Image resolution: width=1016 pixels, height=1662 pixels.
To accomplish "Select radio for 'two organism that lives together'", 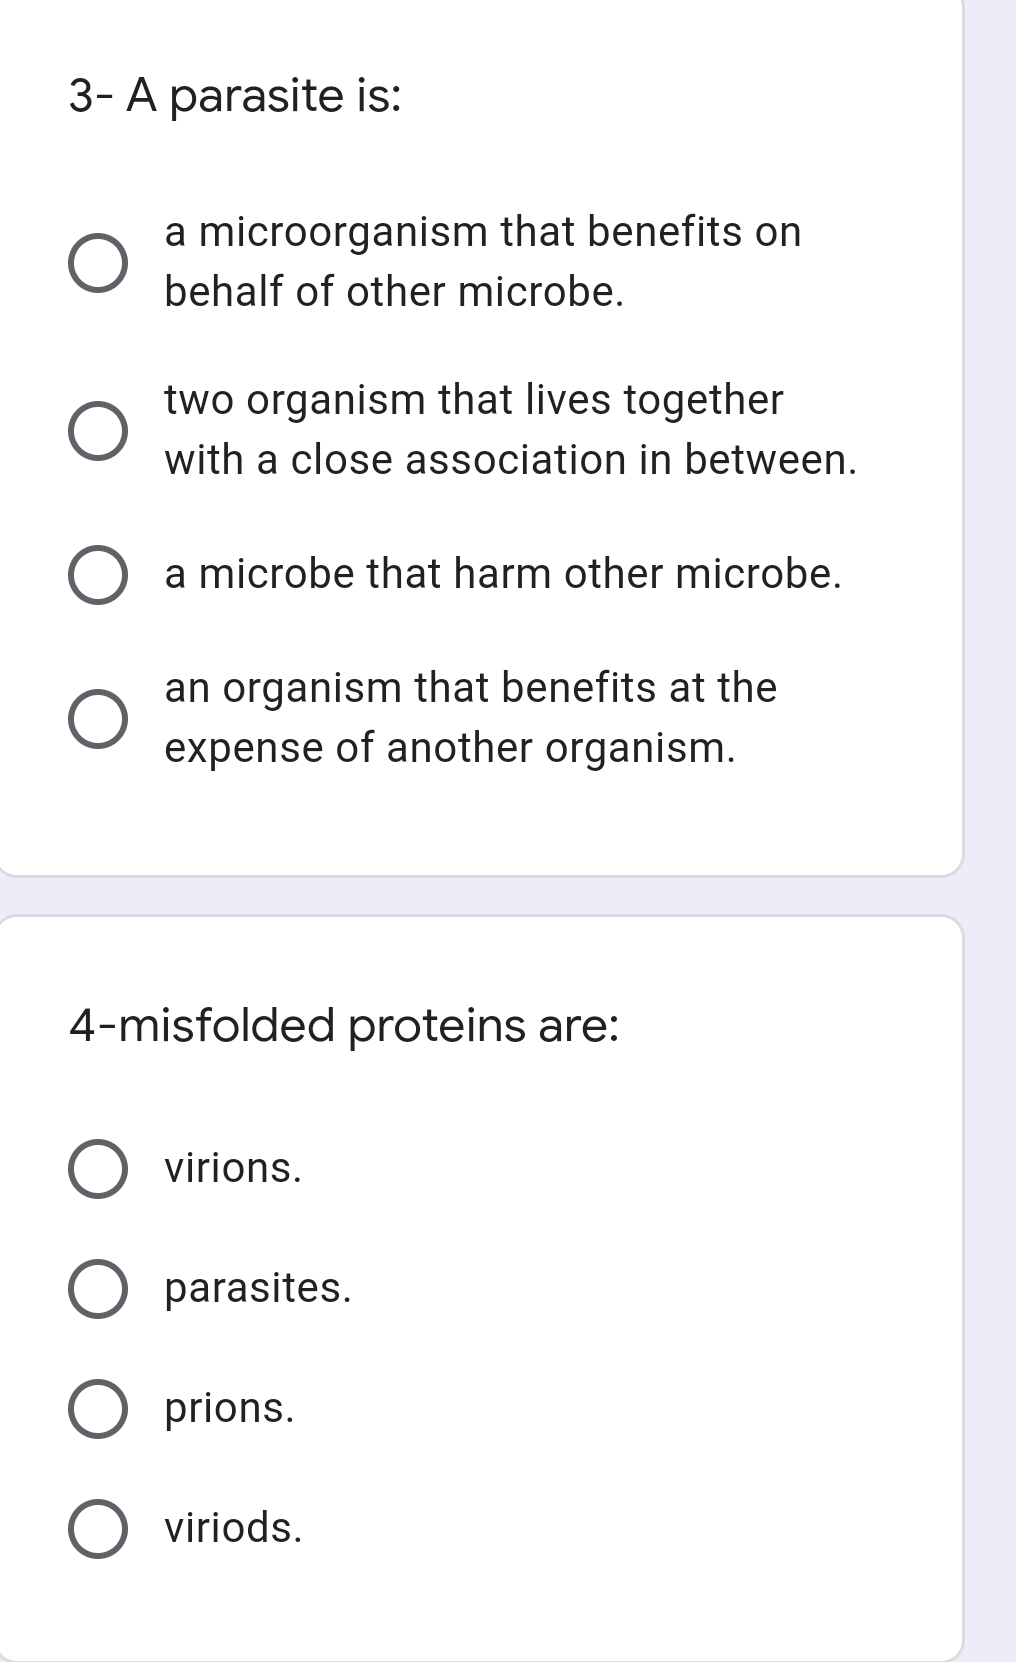I will pos(98,431).
